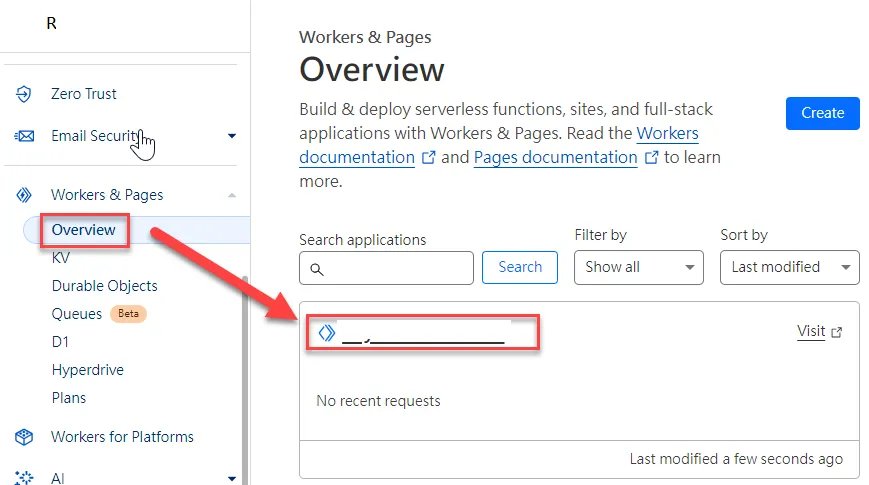Viewport: 869px width, 485px height.
Task: Expand the Email Security menu arrow
Action: click(x=232, y=136)
